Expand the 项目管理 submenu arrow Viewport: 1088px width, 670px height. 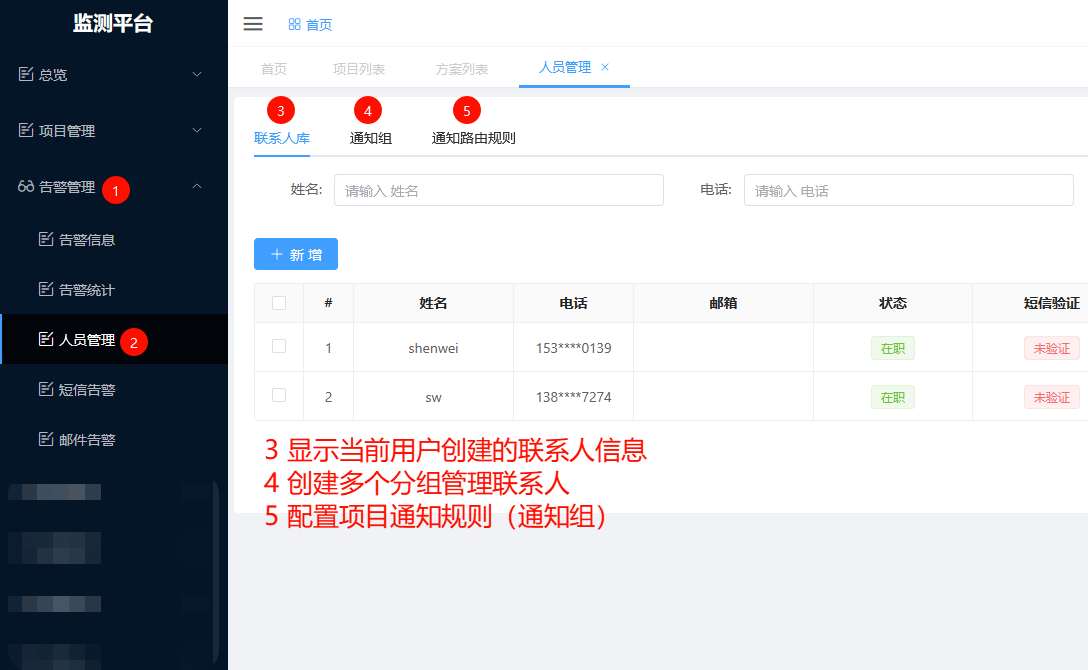[197, 130]
